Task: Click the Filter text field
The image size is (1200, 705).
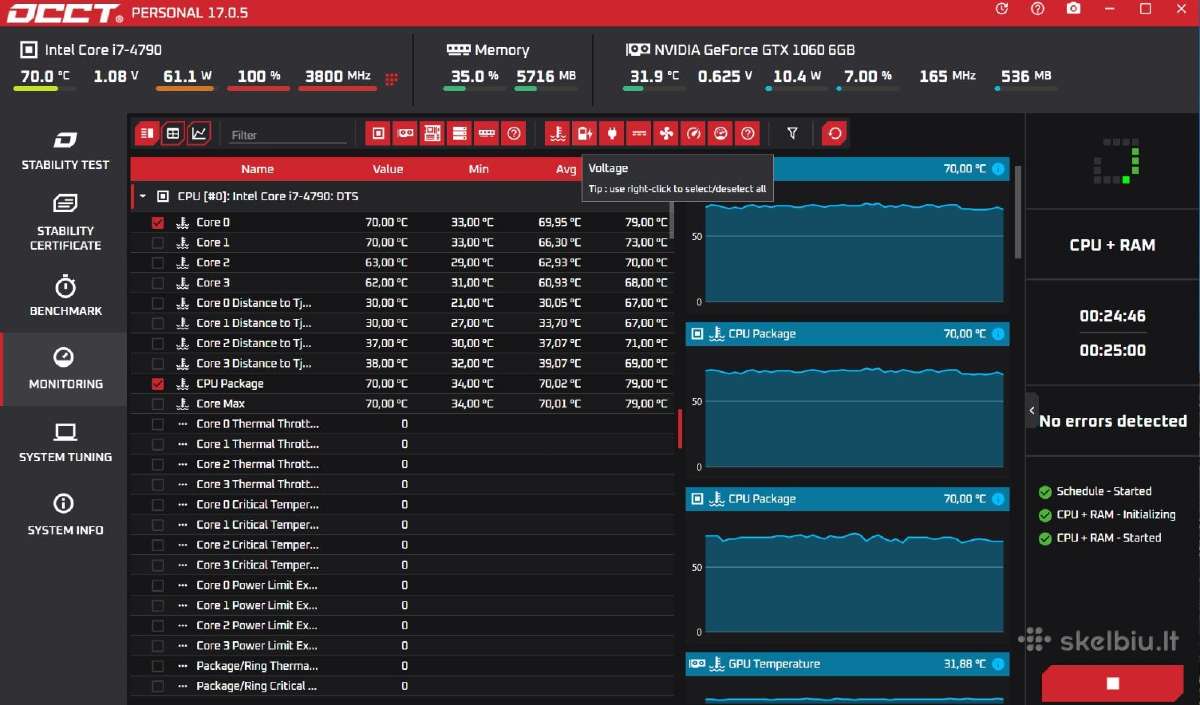Action: (x=288, y=135)
